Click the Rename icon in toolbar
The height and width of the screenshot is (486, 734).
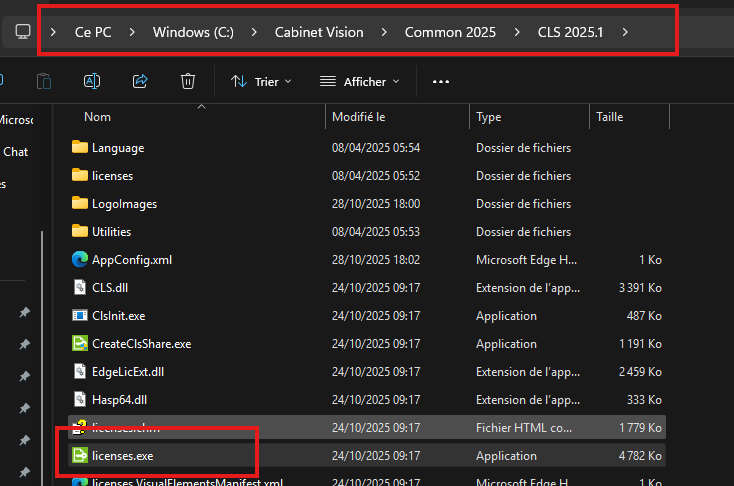pyautogui.click(x=92, y=81)
